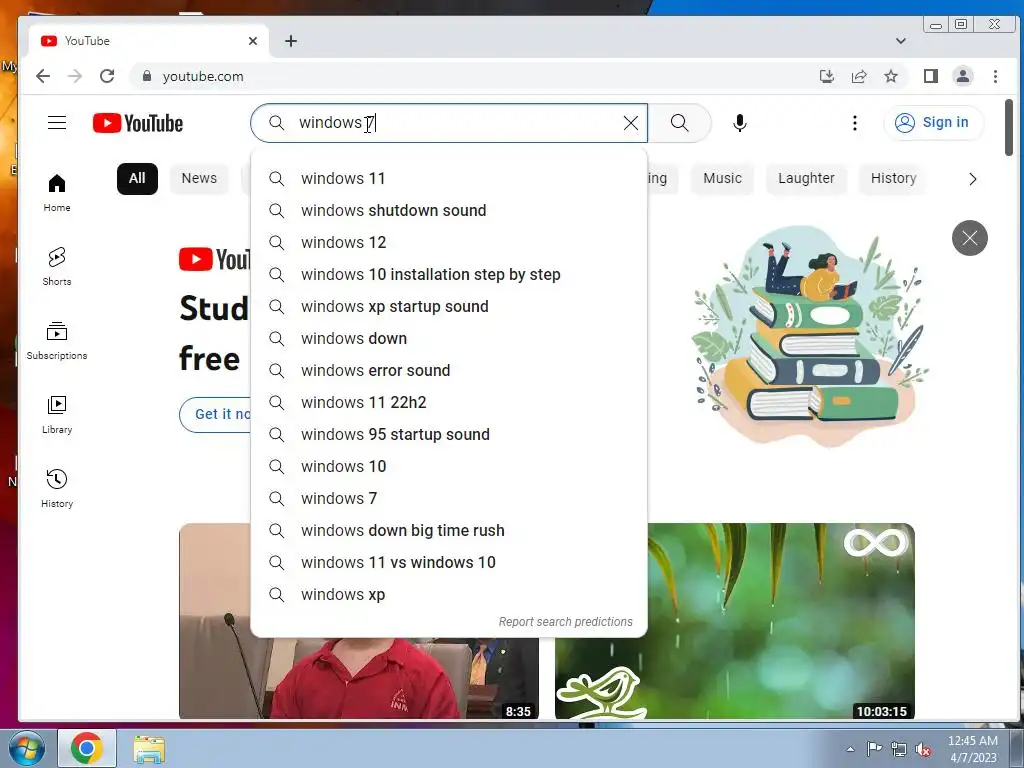
Task: Choose suggestion windows error sound
Action: [x=449, y=371]
